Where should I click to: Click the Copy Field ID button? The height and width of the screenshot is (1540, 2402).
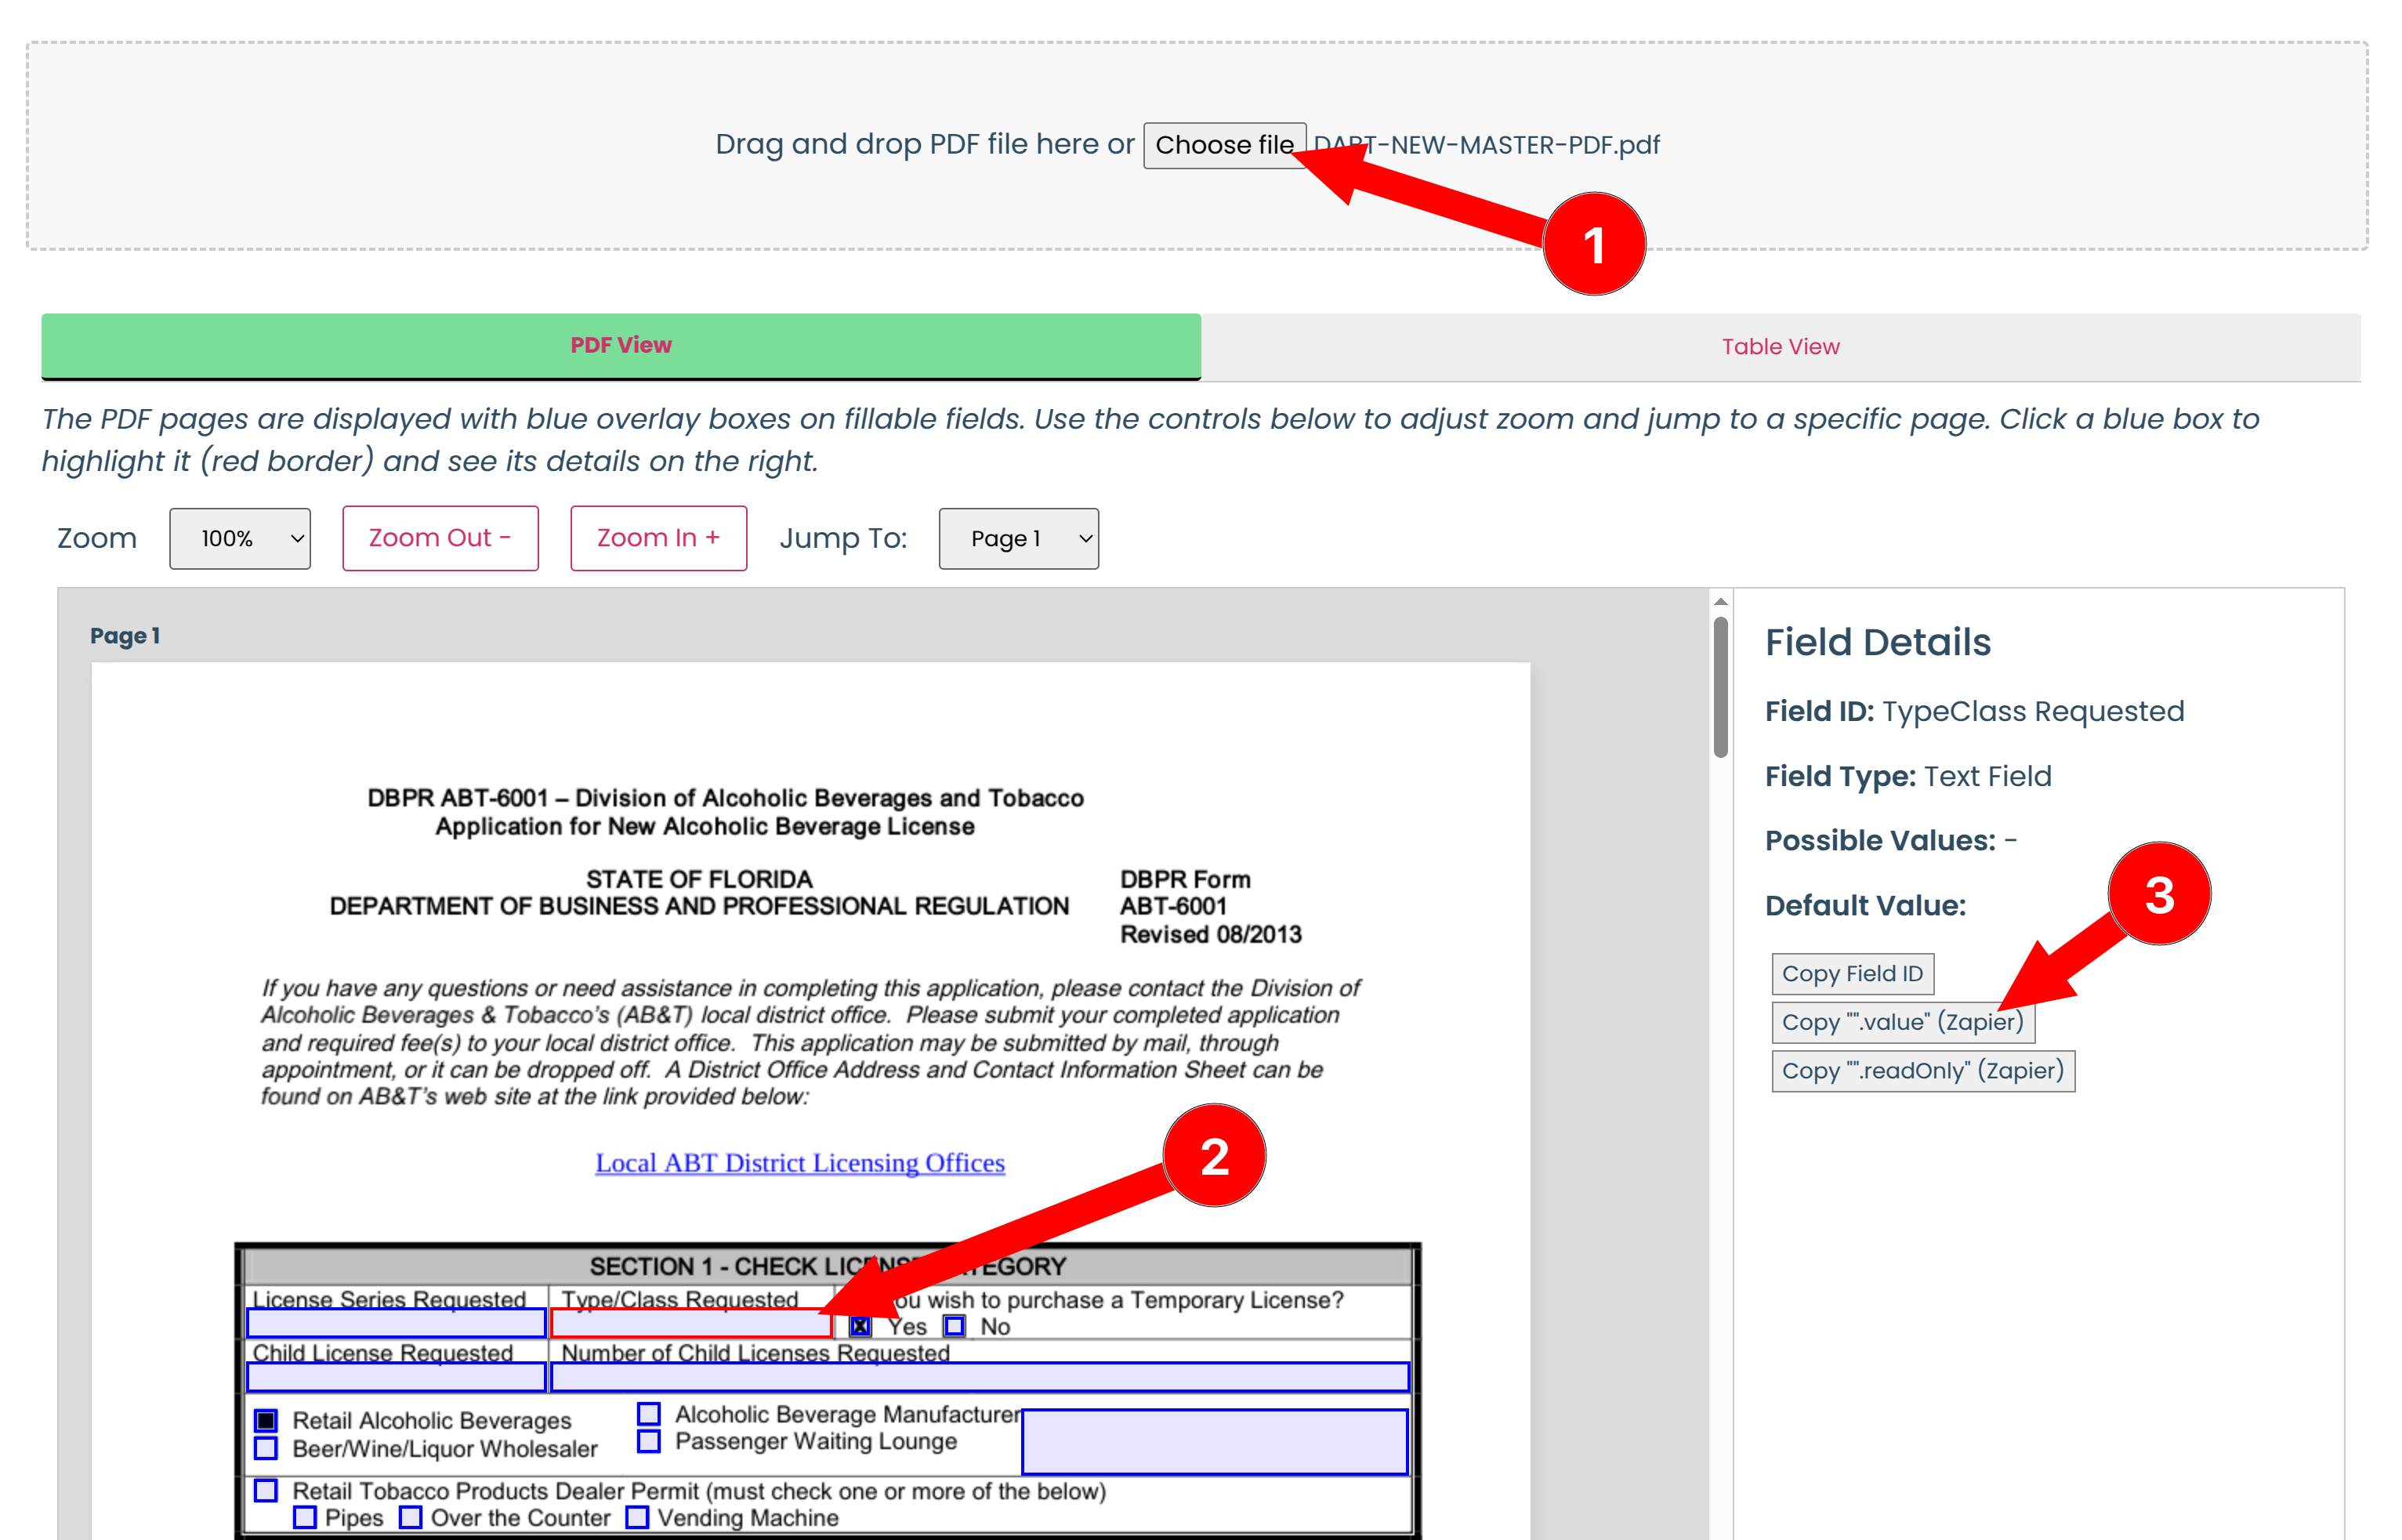click(1851, 973)
